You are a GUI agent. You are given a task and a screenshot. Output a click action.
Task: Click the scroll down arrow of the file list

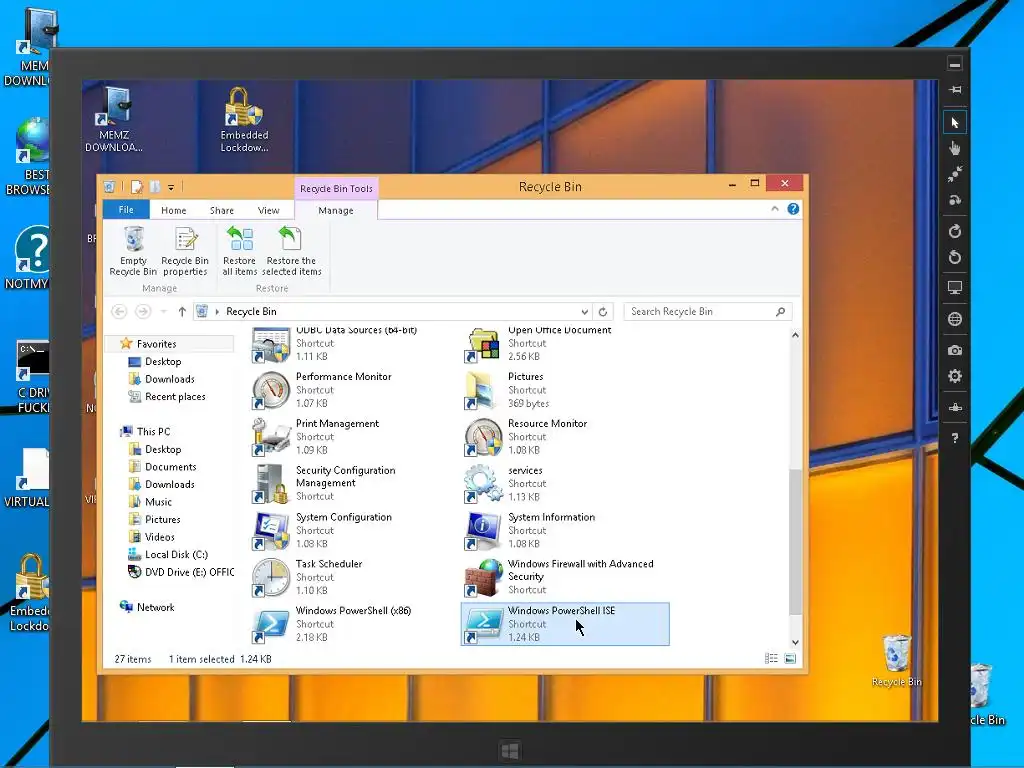pos(795,643)
